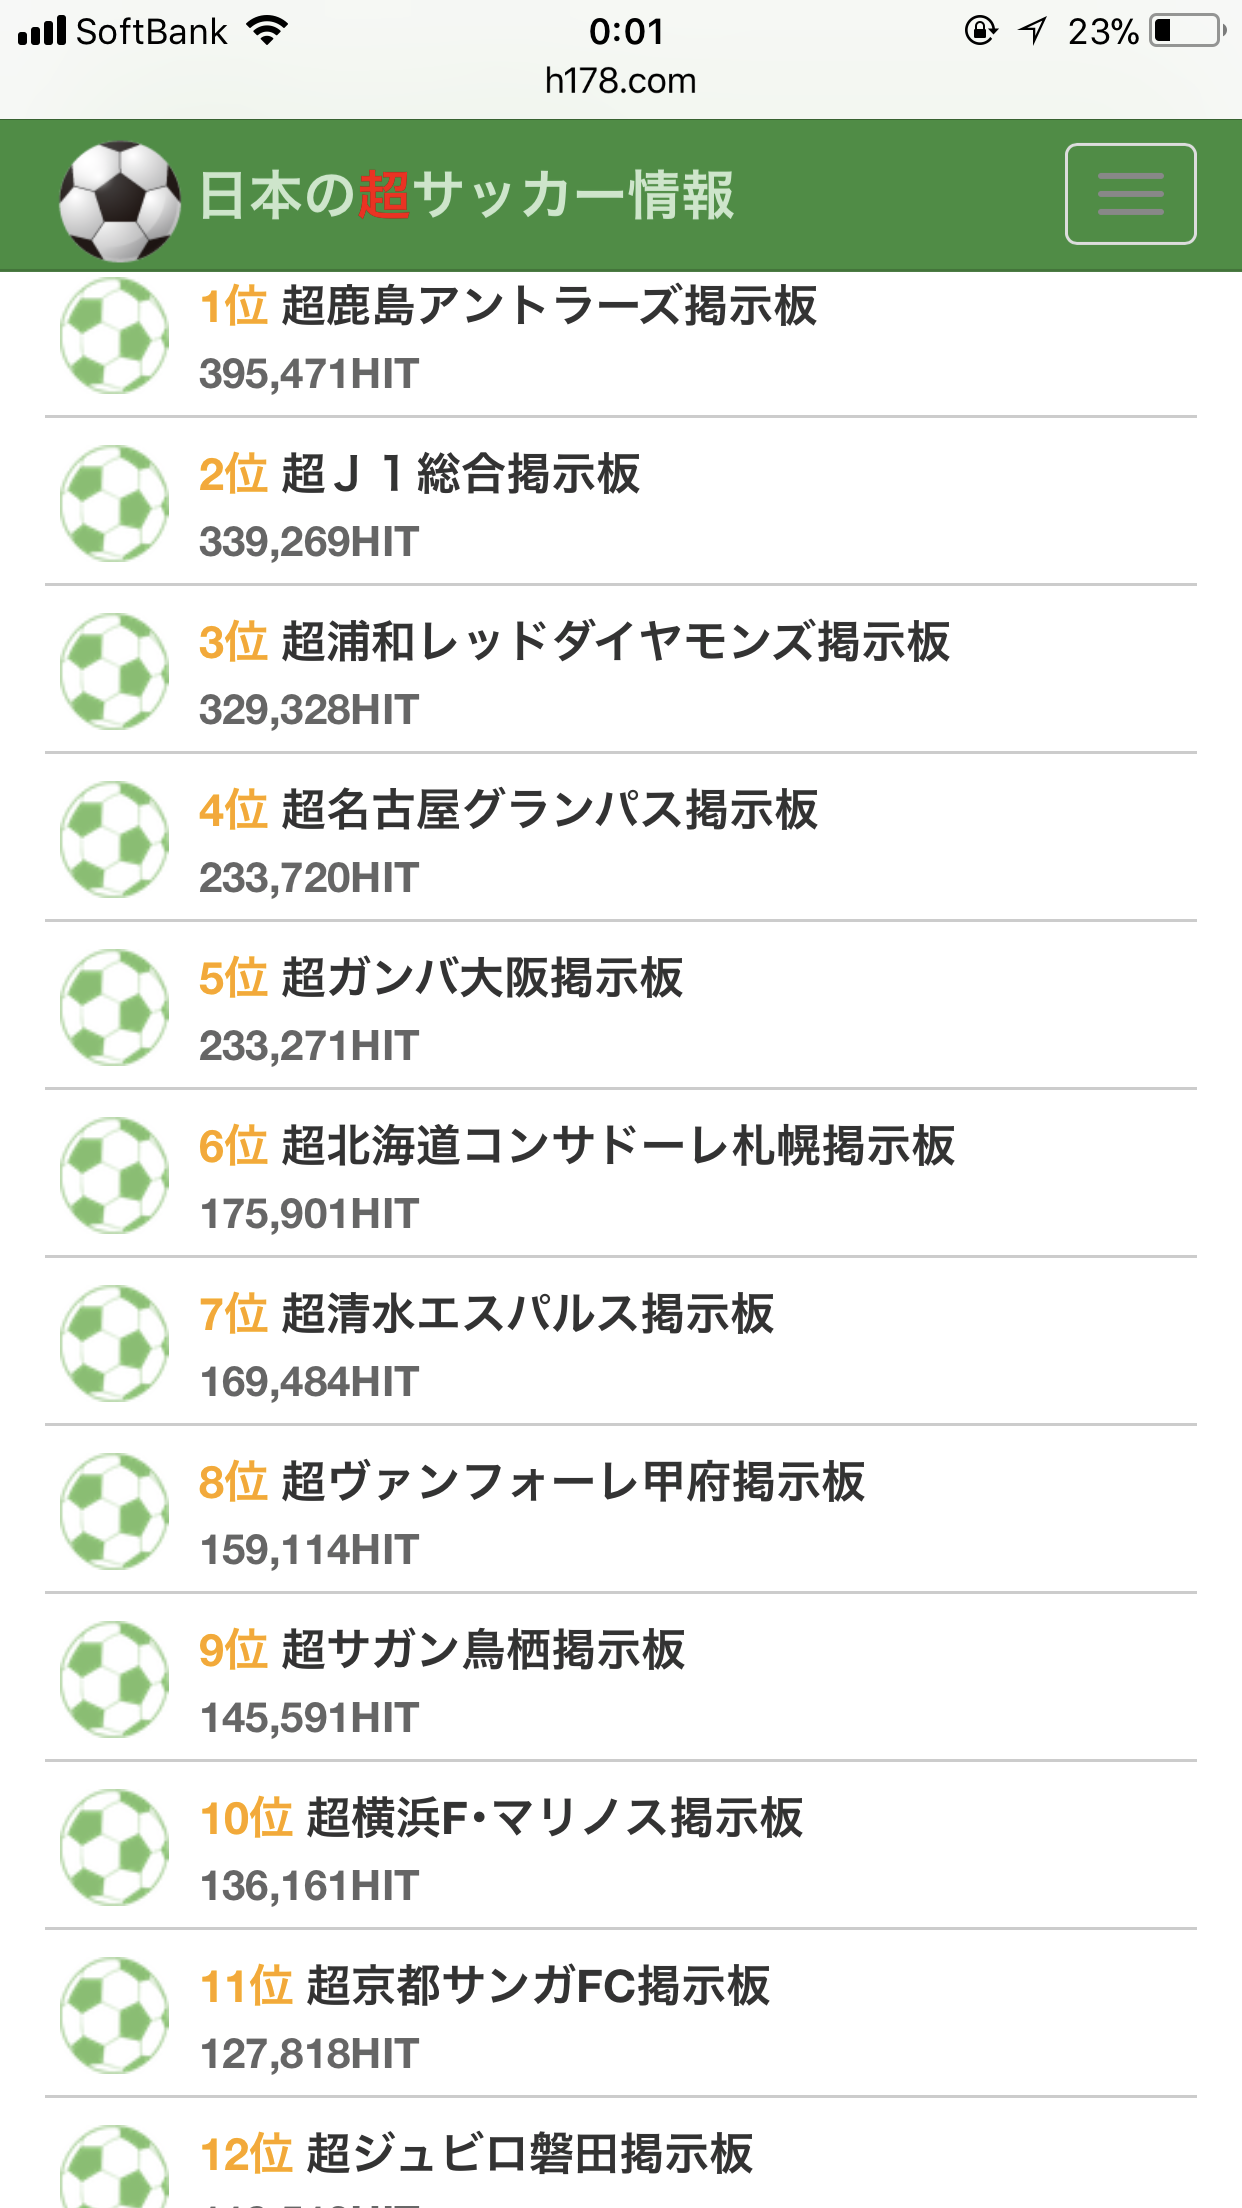This screenshot has height=2208, width=1242.
Task: Select the 超J1総合掲示板 entry
Action: [460, 474]
